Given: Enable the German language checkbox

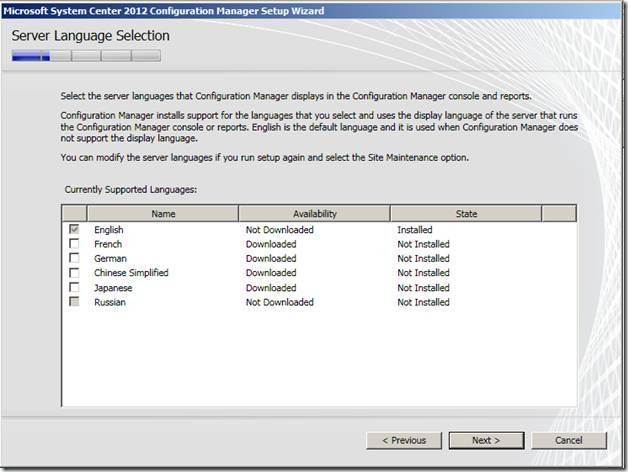Looking at the screenshot, I should 74,258.
